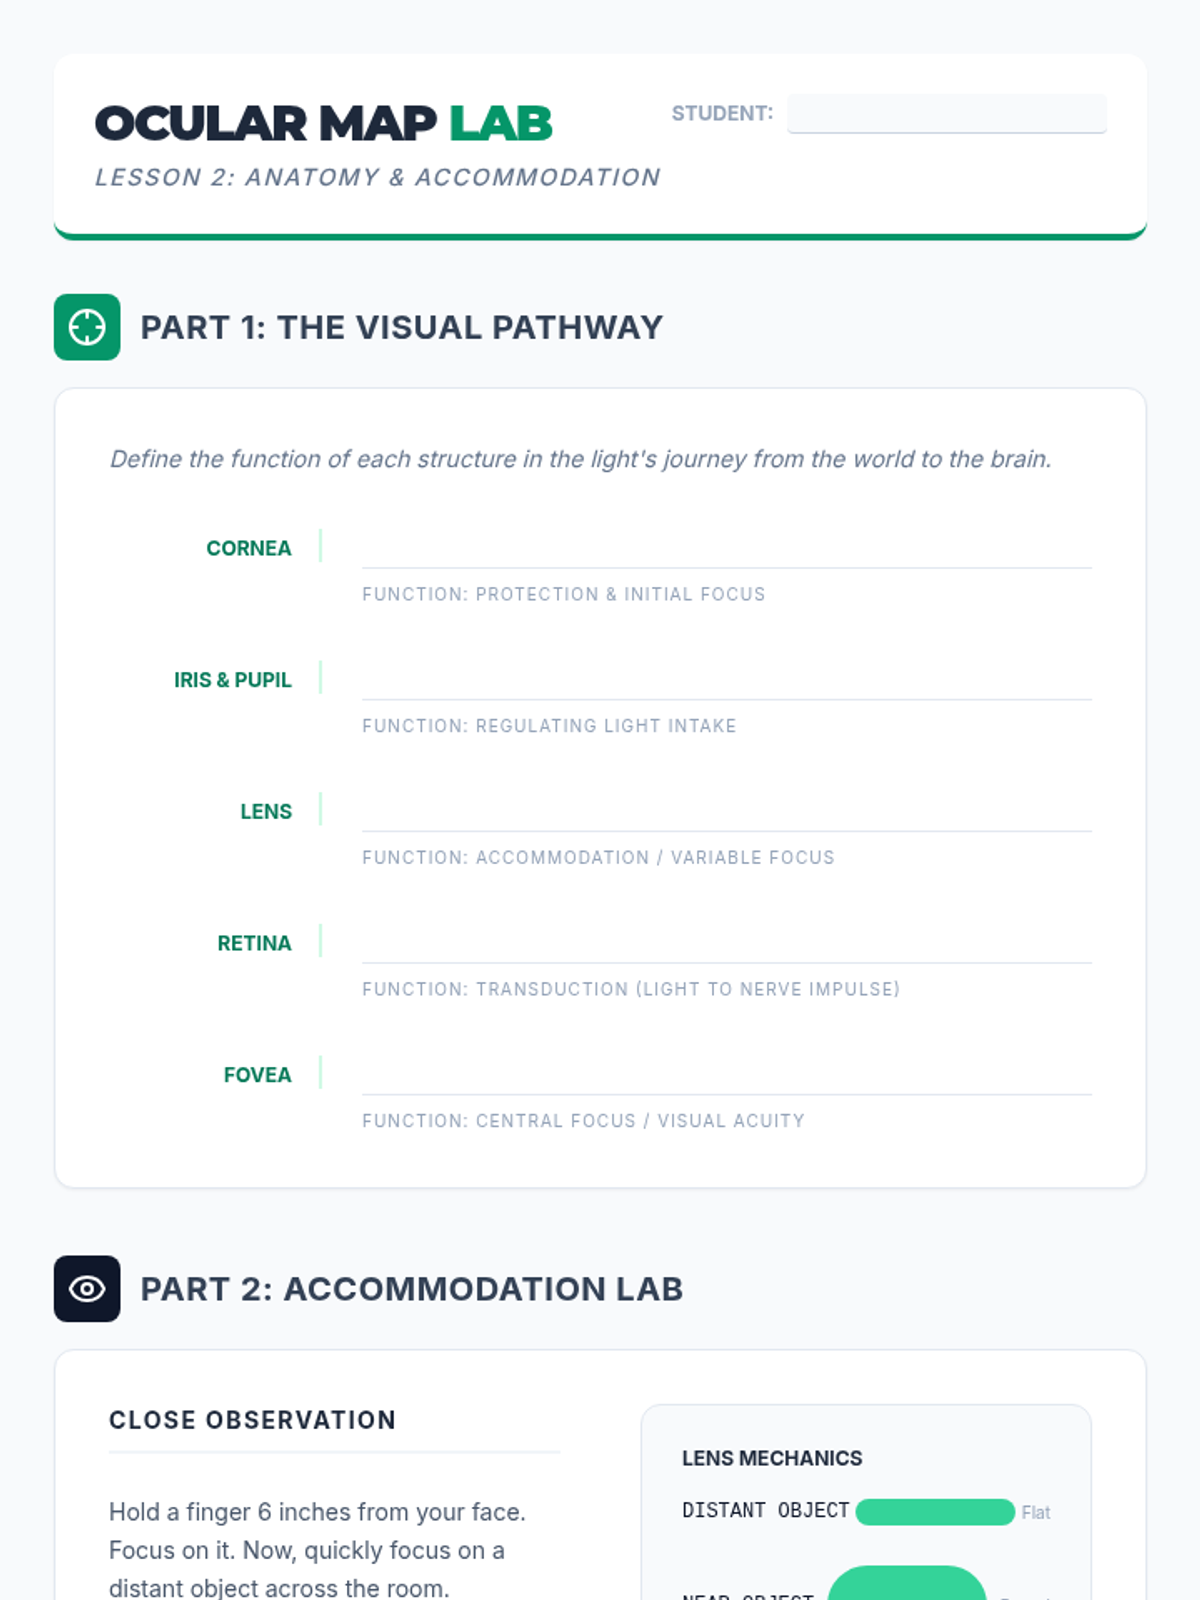Click the Distant Object flat lens bar
Image resolution: width=1200 pixels, height=1600 pixels.
click(935, 1511)
